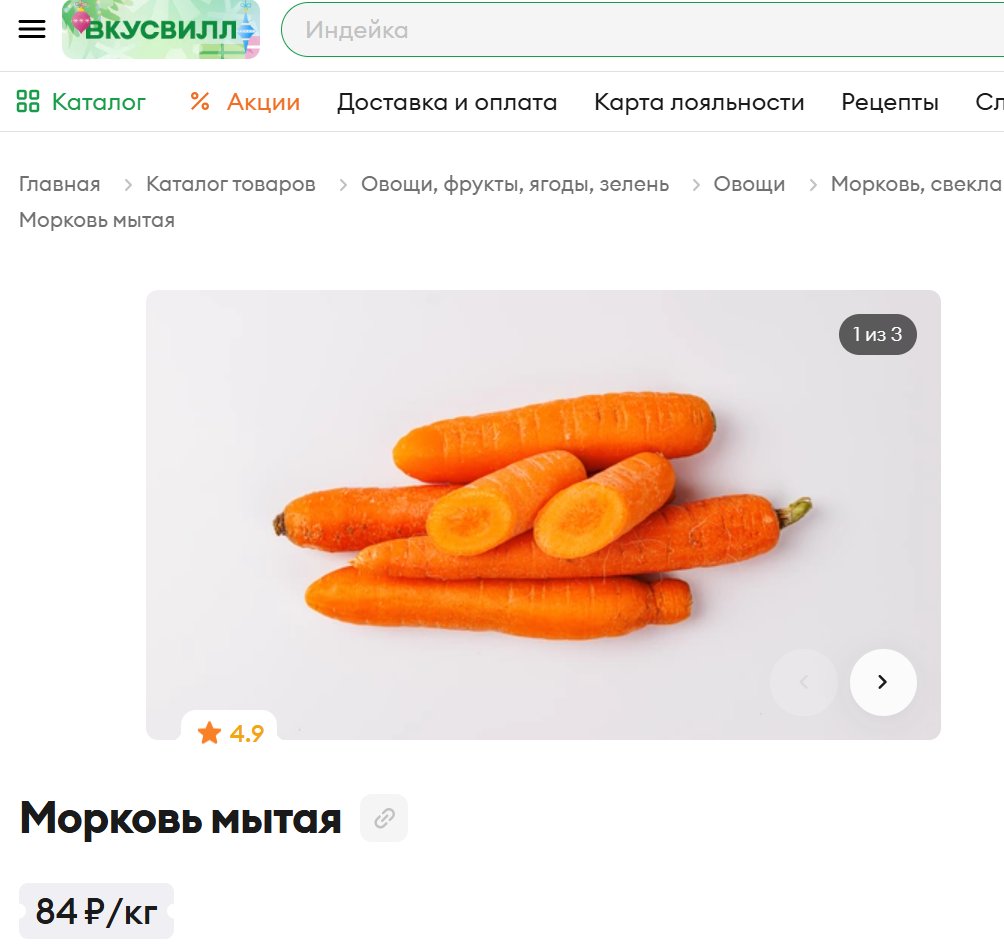Open Карта лояльности menu item

(x=699, y=102)
